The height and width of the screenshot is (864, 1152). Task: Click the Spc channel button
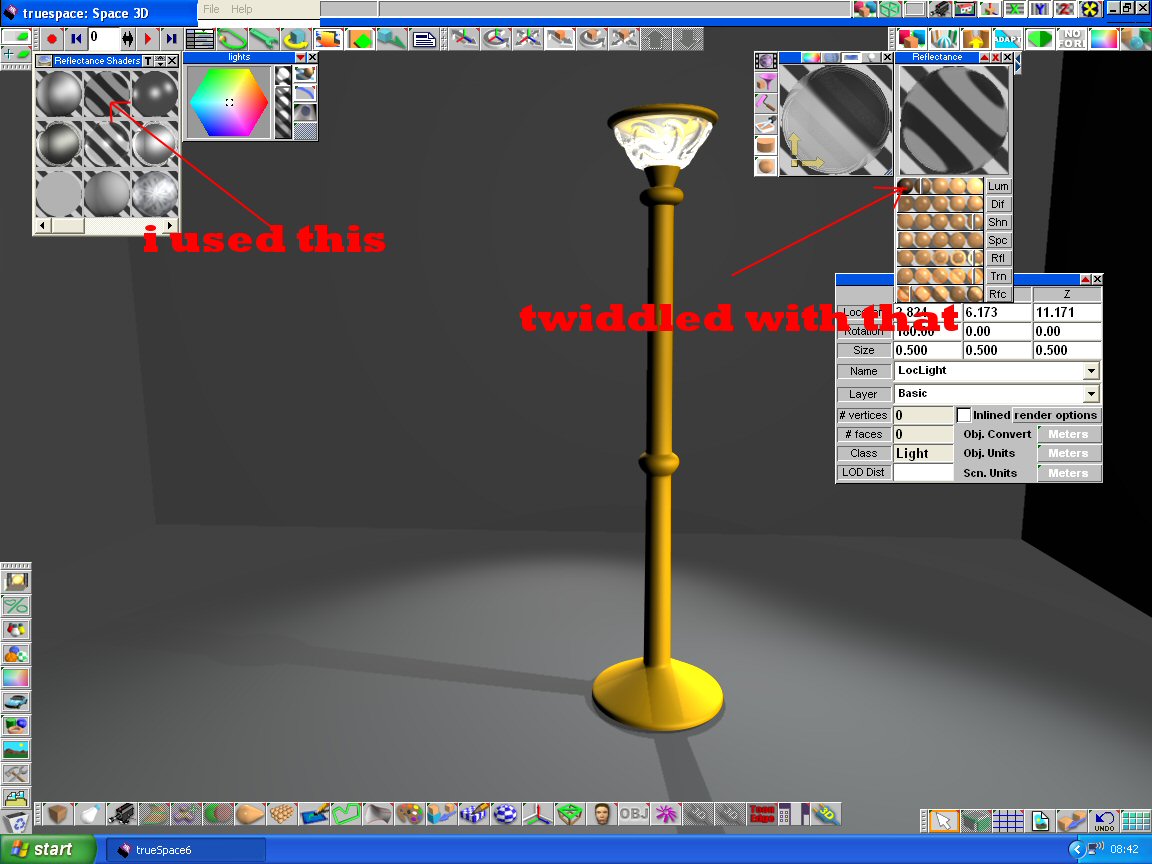tap(998, 240)
